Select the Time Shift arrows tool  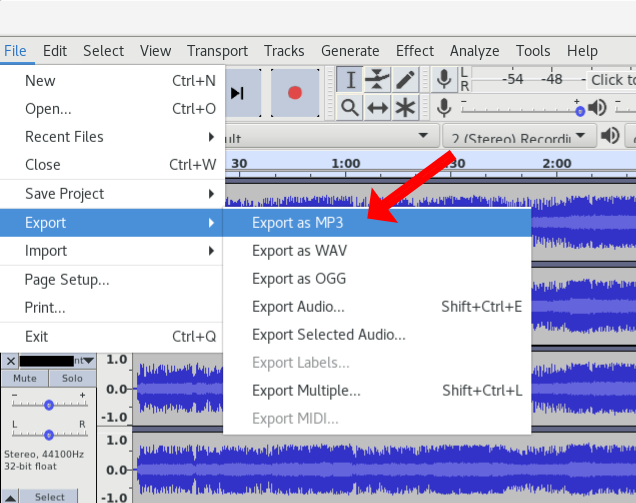[x=377, y=108]
